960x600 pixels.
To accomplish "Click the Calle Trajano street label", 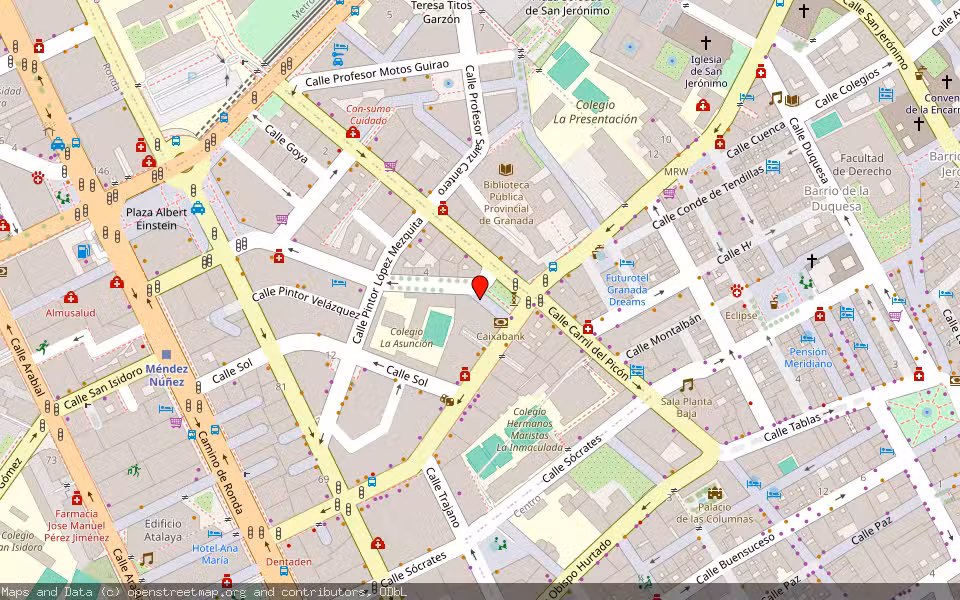I will (443, 497).
